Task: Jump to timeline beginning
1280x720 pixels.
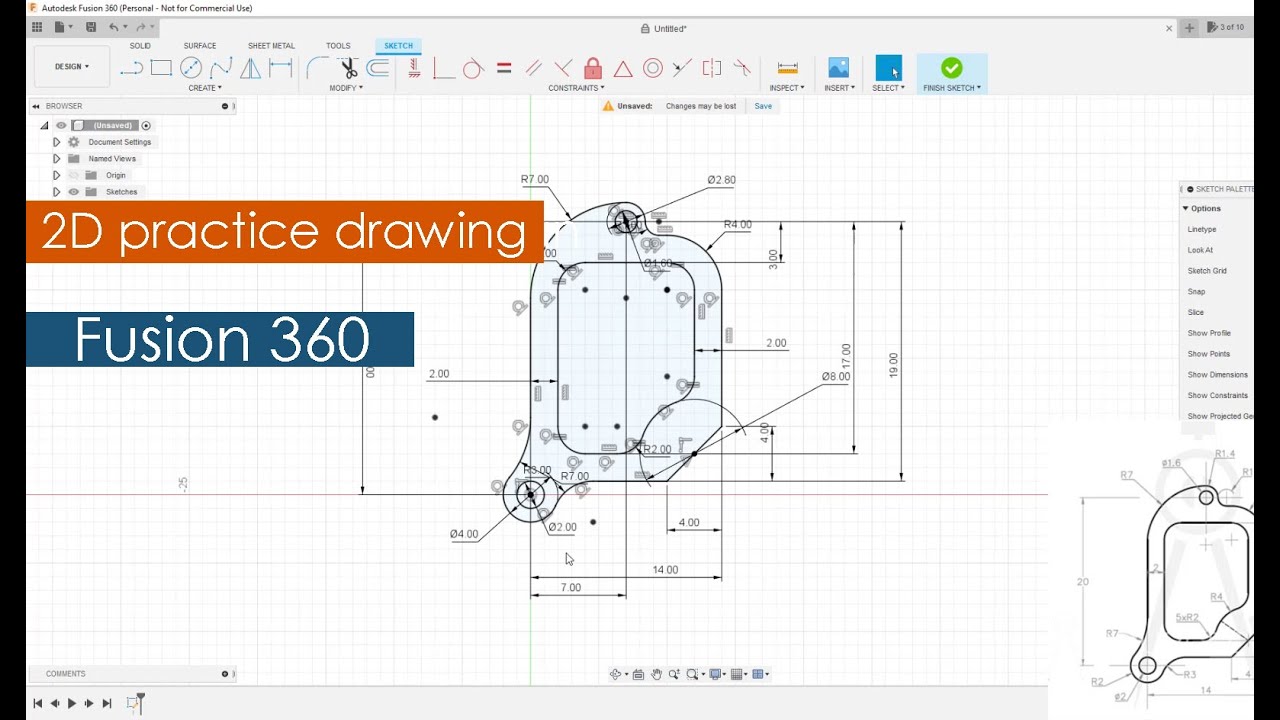Action: click(x=38, y=704)
